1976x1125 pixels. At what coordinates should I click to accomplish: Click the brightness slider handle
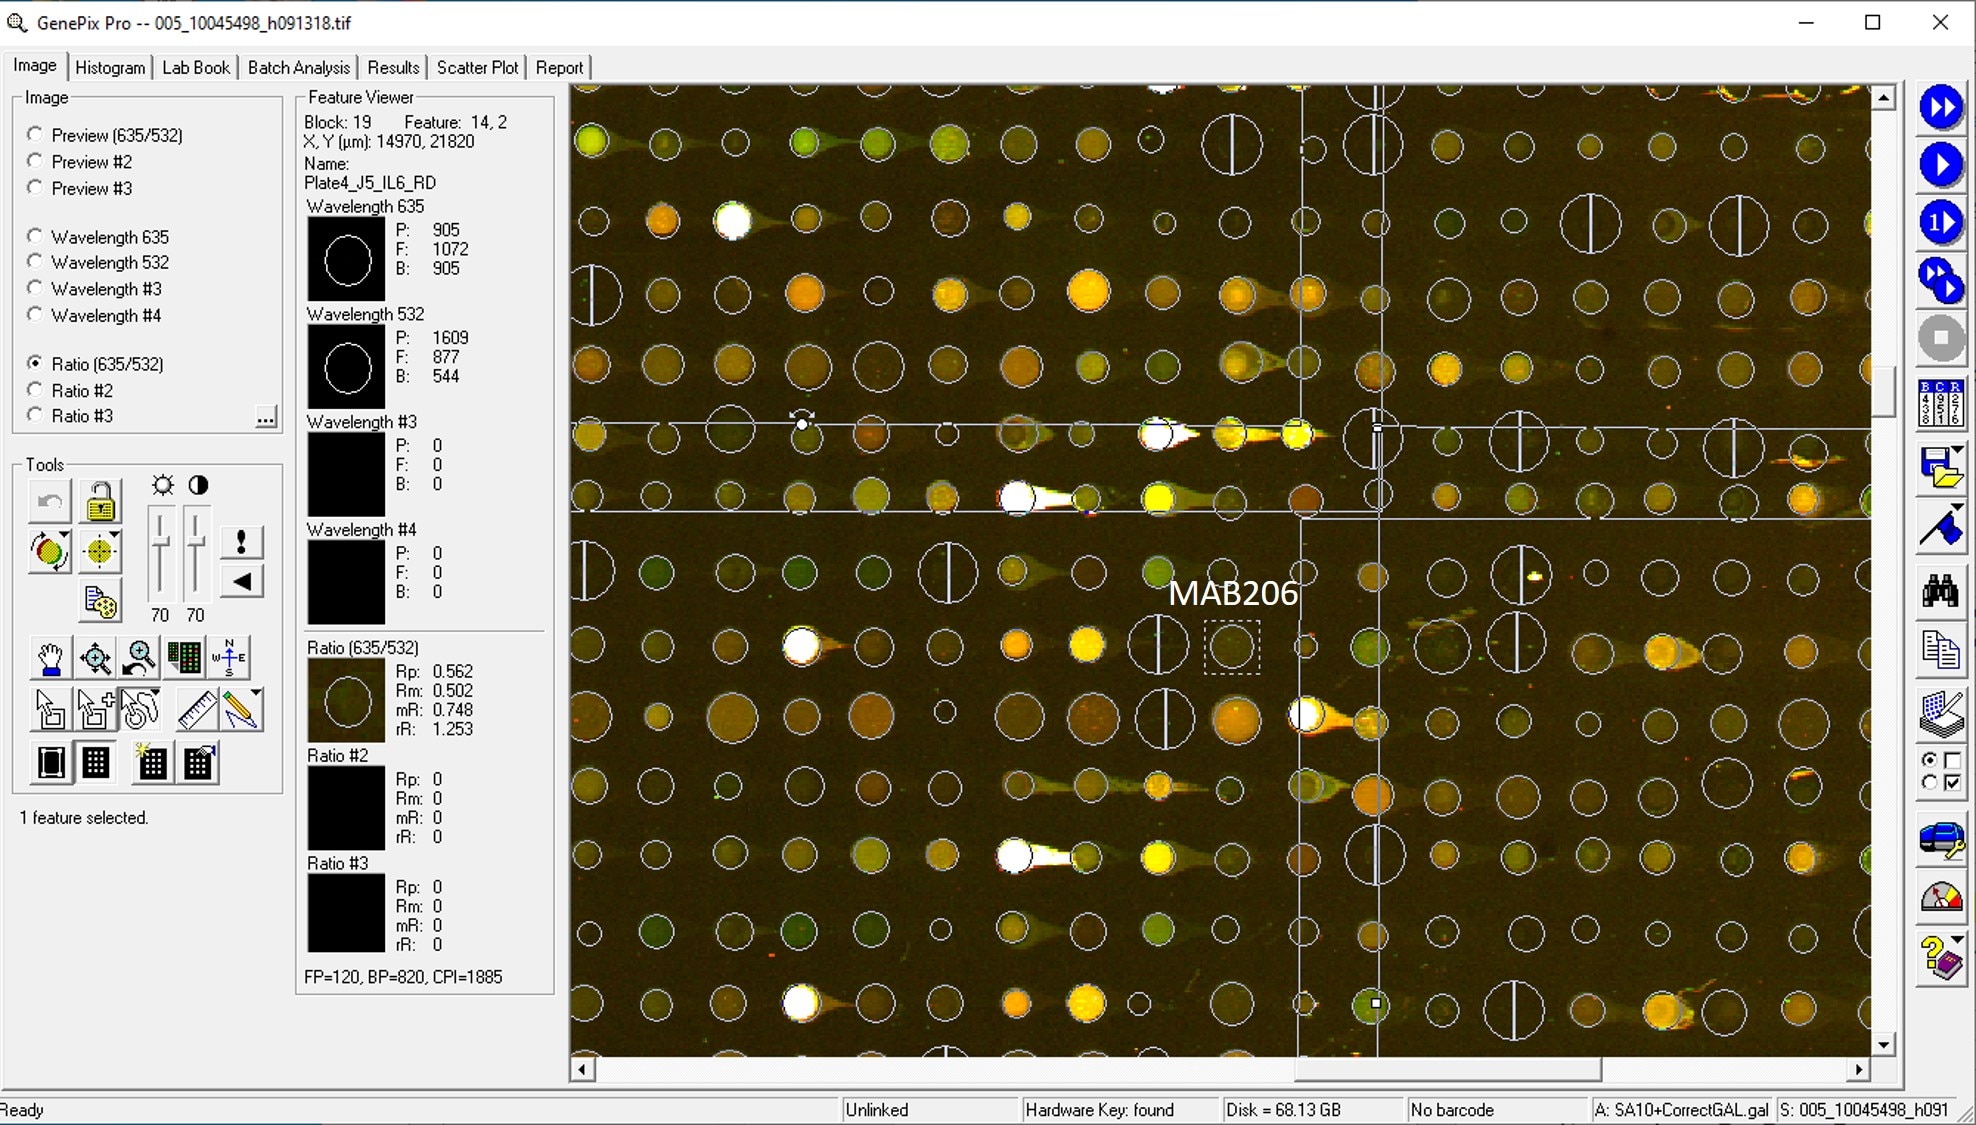[x=160, y=543]
